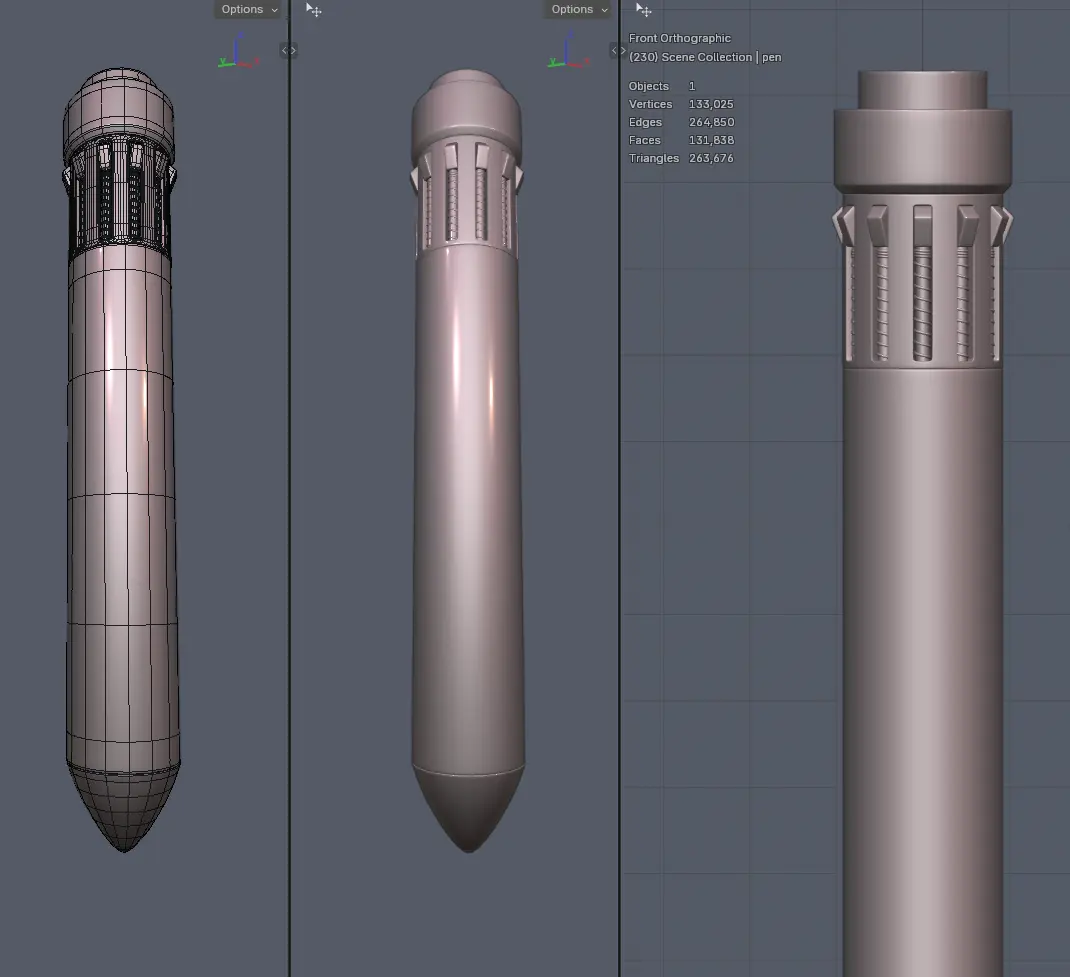The width and height of the screenshot is (1070, 977).
Task: Click the red X axis on the shaded viewport gizmo
Action: click(x=586, y=62)
